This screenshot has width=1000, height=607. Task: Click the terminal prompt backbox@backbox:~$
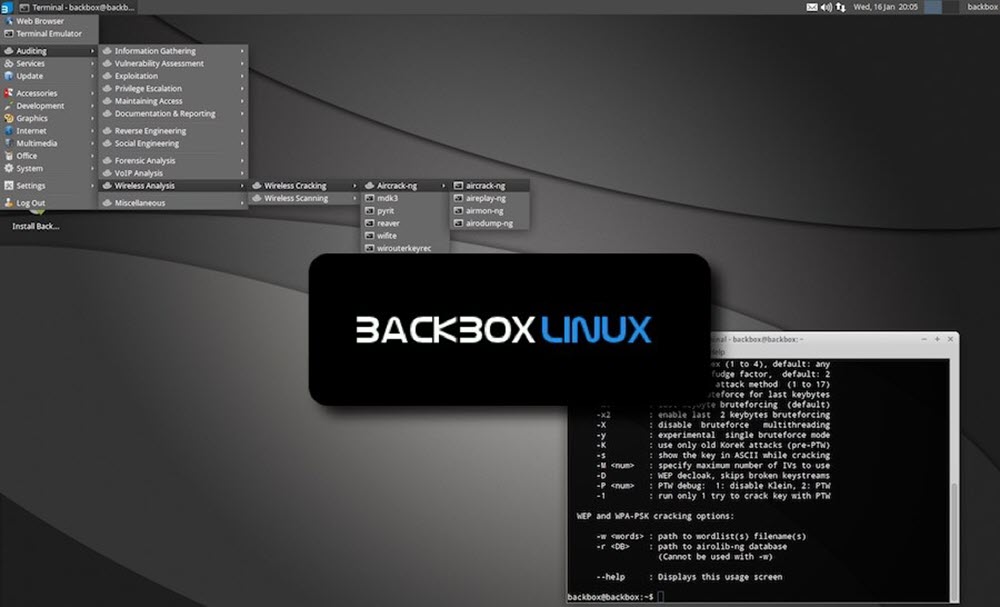pyautogui.click(x=611, y=597)
